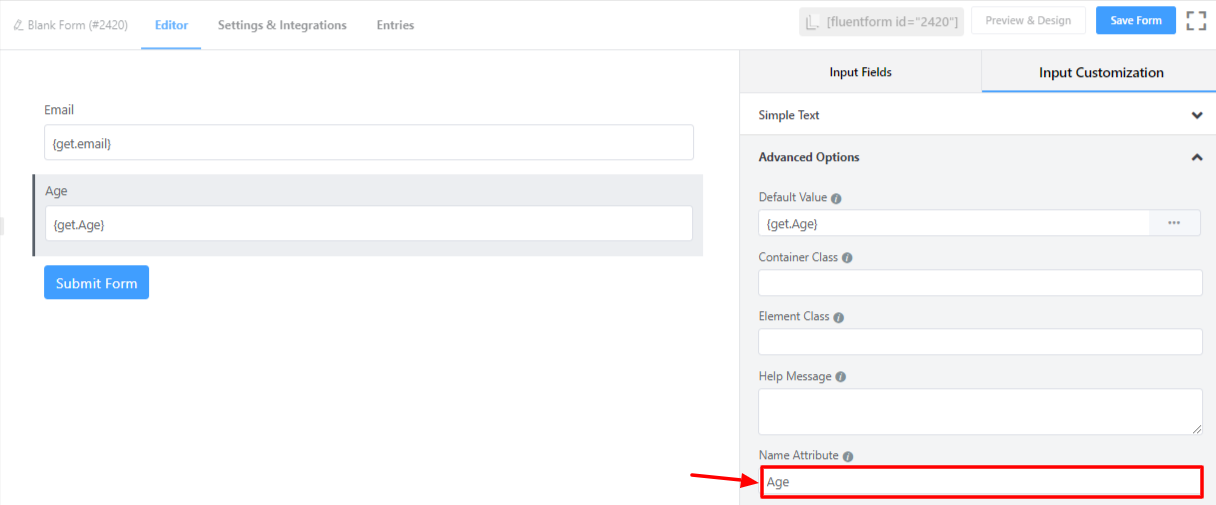Viewport: 1216px width, 505px height.
Task: Expand the Simple Text section
Action: 1197,115
